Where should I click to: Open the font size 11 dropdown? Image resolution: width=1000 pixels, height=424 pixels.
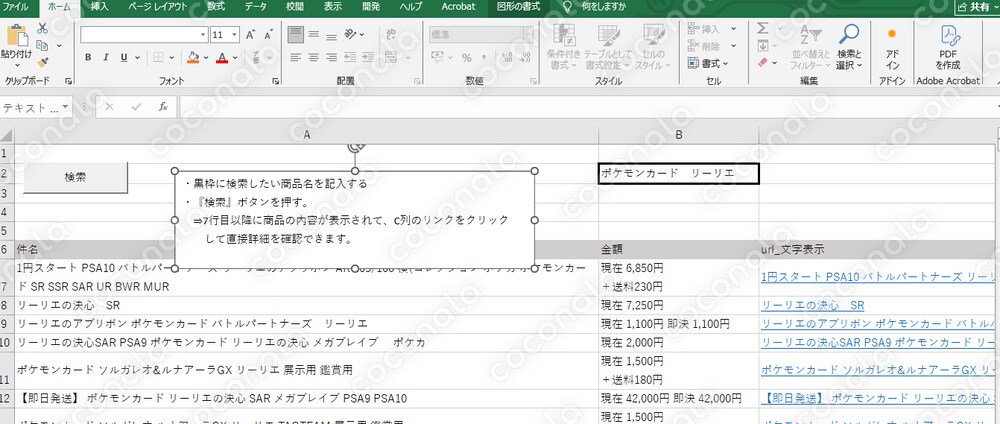235,35
